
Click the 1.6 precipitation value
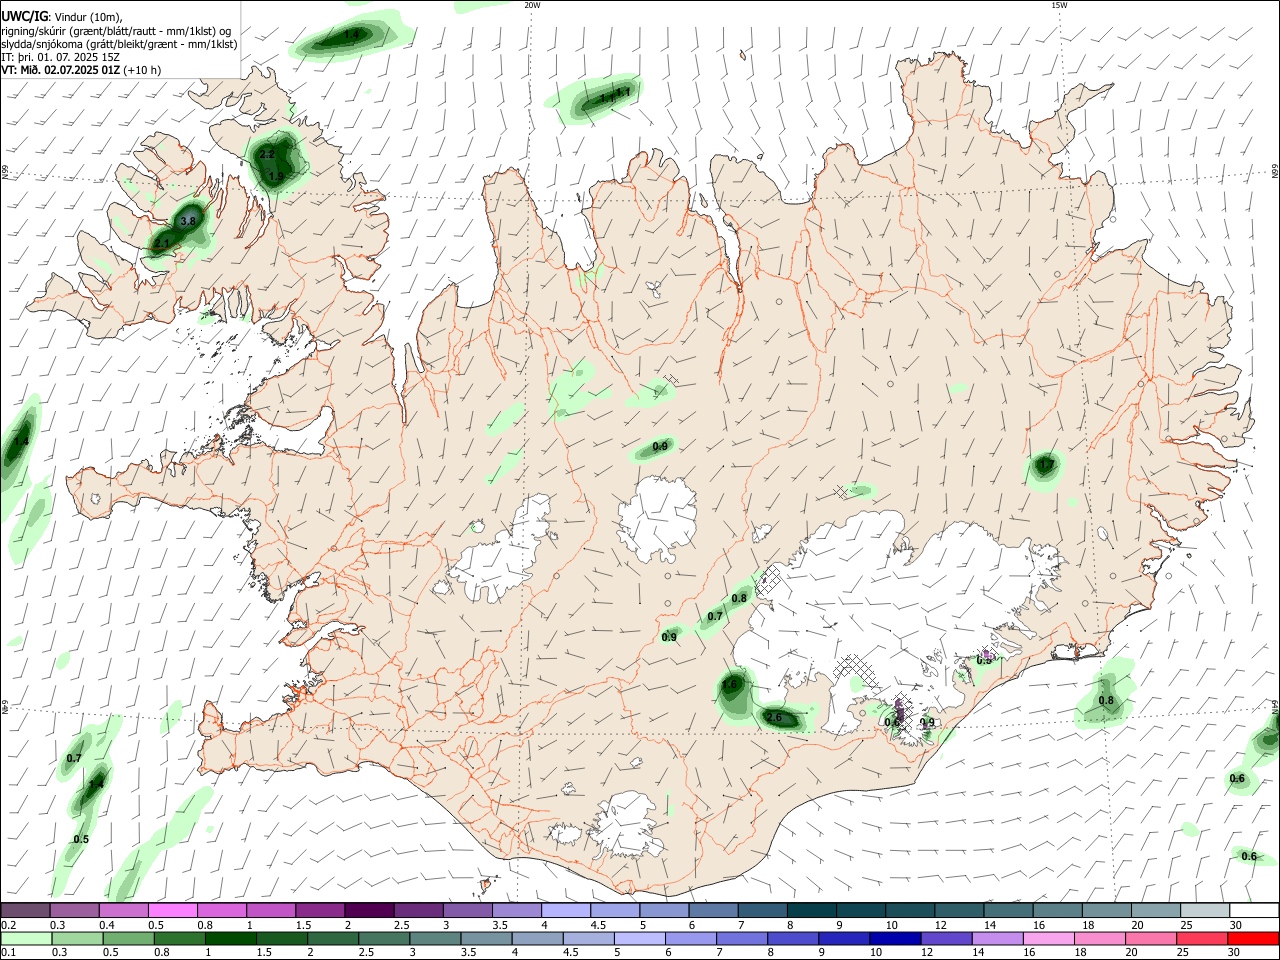(729, 684)
